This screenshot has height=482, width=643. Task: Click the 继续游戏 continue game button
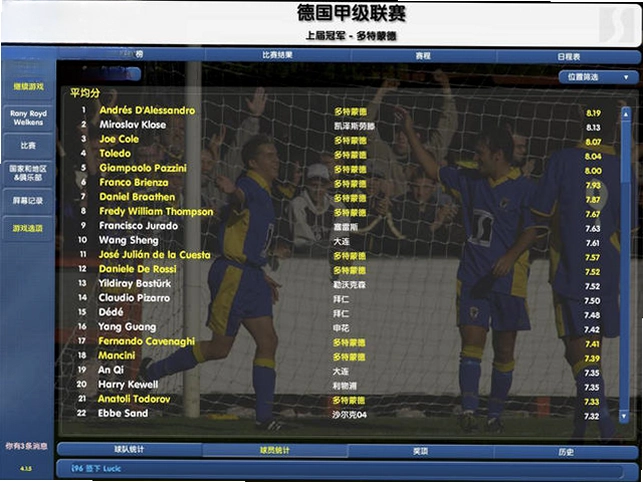pyautogui.click(x=28, y=86)
